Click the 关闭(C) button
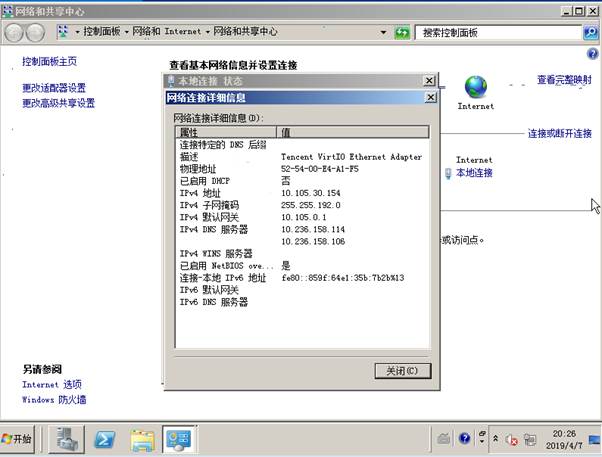The width and height of the screenshot is (602, 457). (402, 370)
